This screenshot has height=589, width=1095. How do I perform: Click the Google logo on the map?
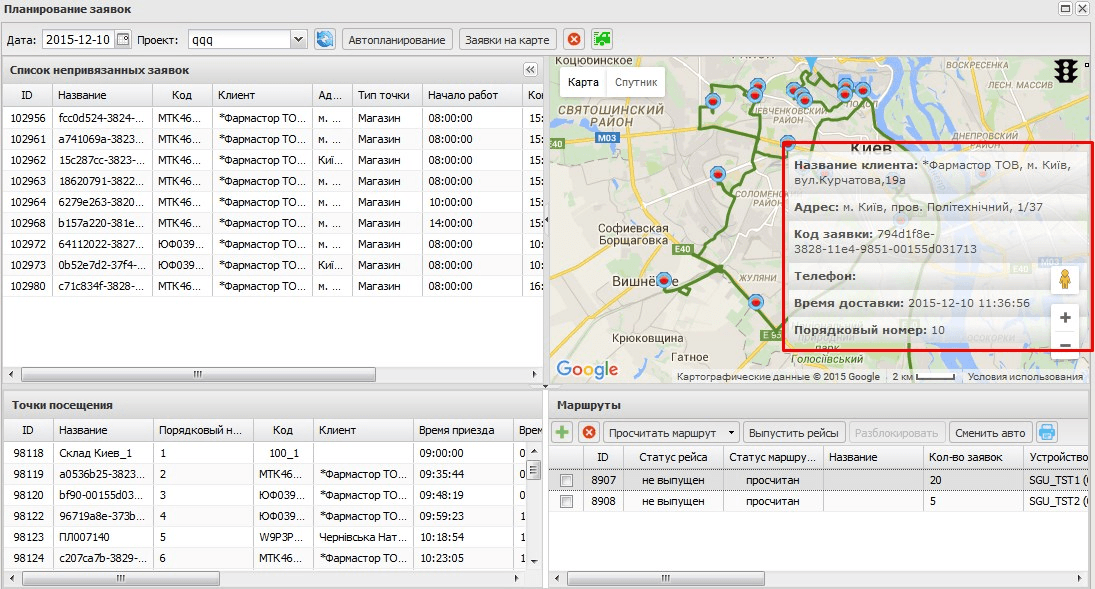coord(587,369)
